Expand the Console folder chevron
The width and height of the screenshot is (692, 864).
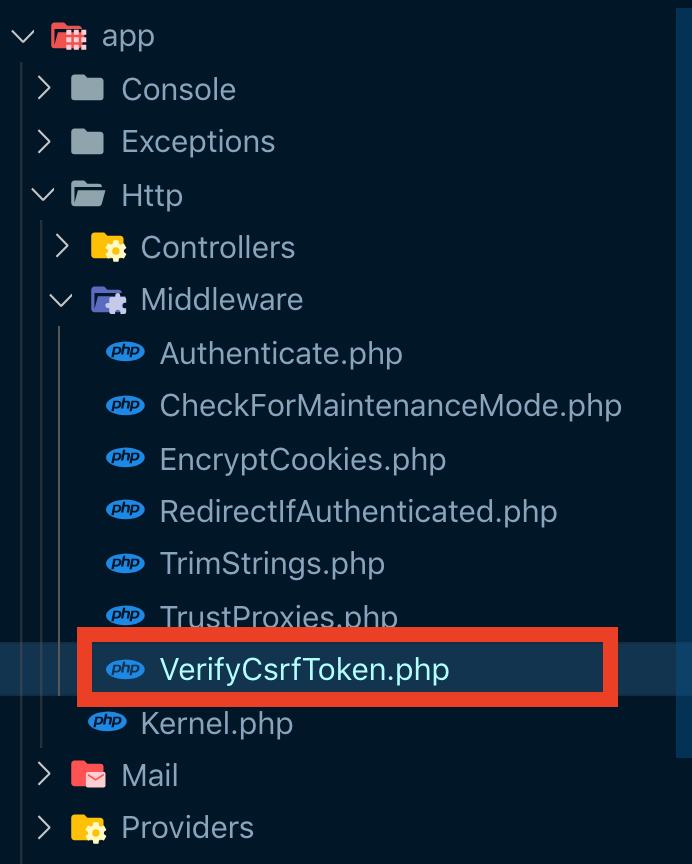(43, 89)
